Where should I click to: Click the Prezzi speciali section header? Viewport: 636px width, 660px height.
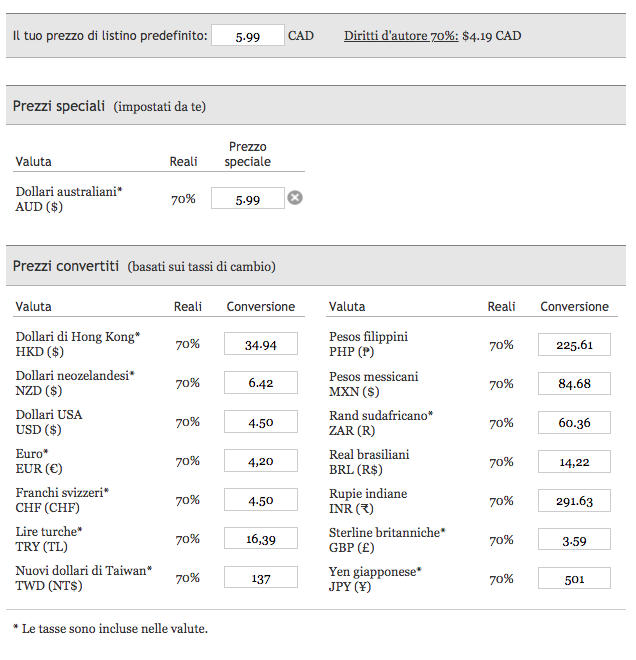(x=59, y=106)
